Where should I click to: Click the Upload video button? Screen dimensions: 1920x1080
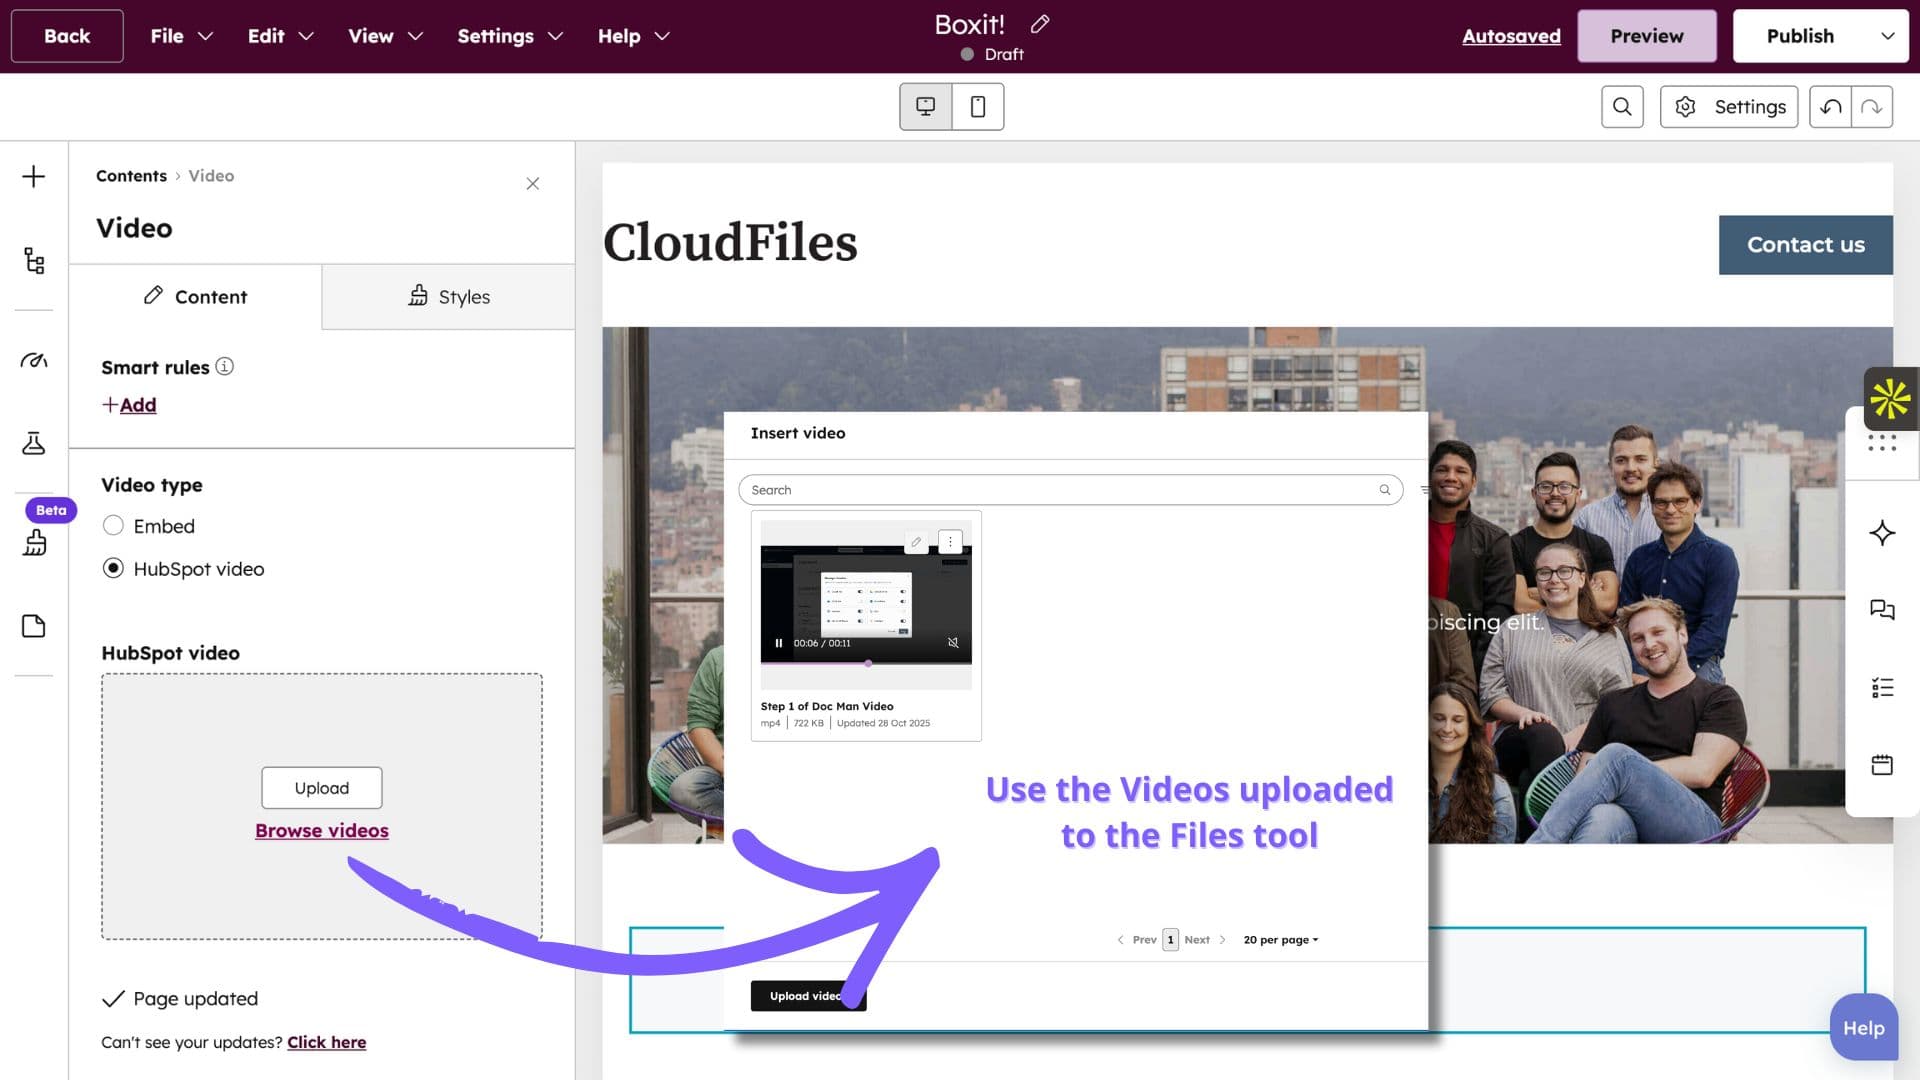point(808,996)
